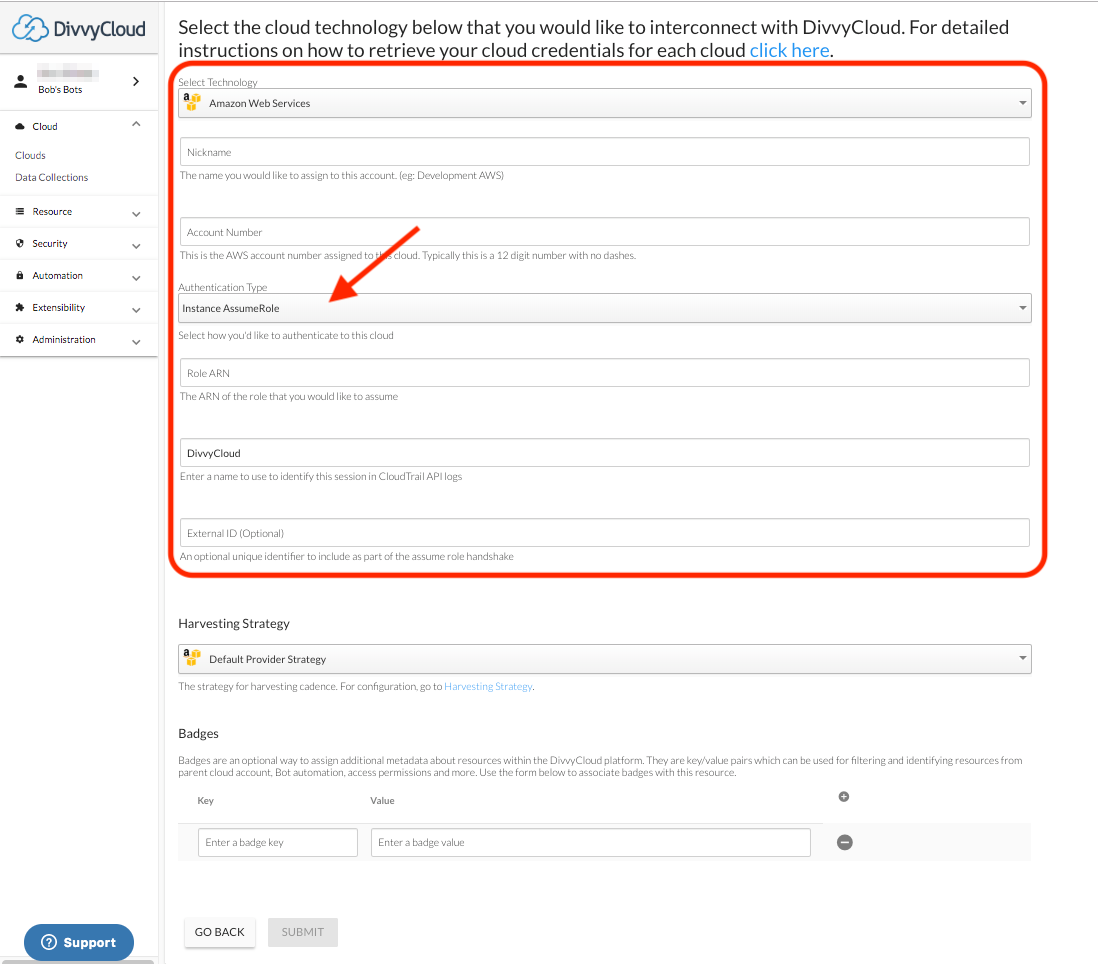Follow the 'click here' credentials link
The image size is (1098, 964).
pyautogui.click(x=789, y=50)
